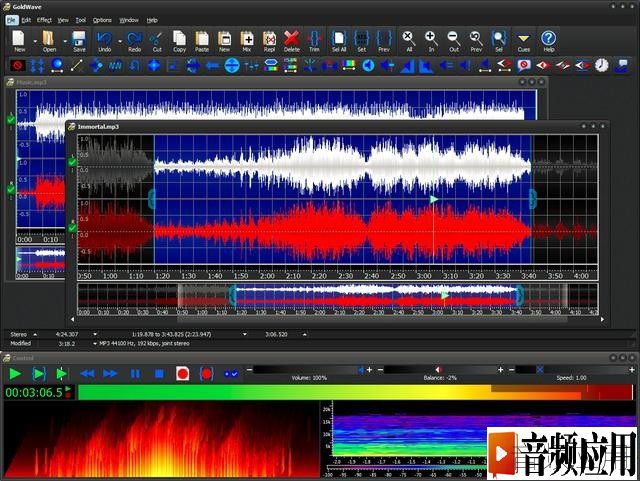Click the Redo toolbar icon
640x481 pixels.
[135, 41]
